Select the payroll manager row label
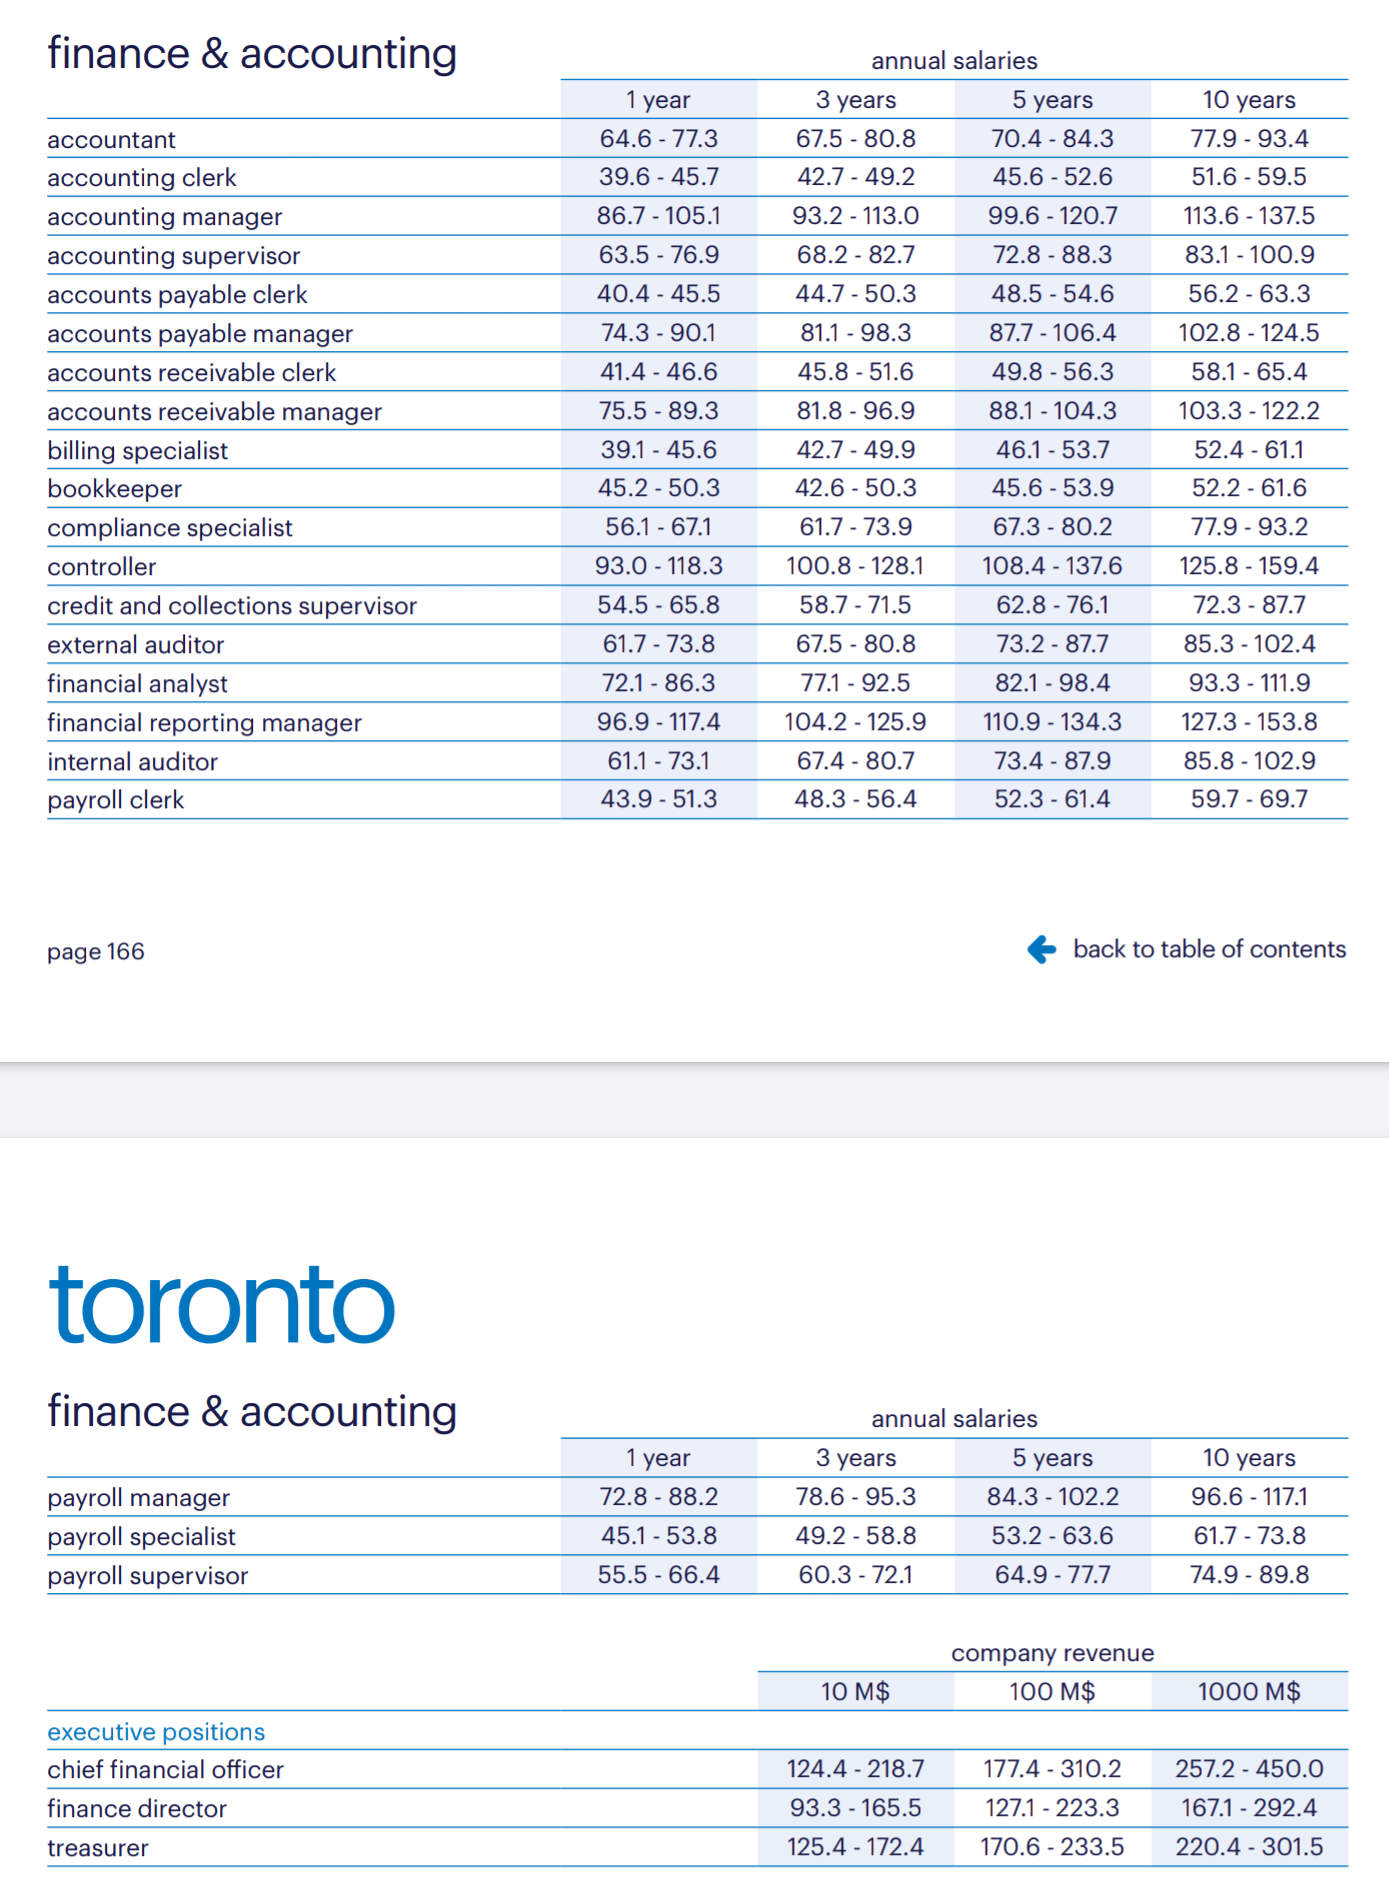 point(138,1498)
